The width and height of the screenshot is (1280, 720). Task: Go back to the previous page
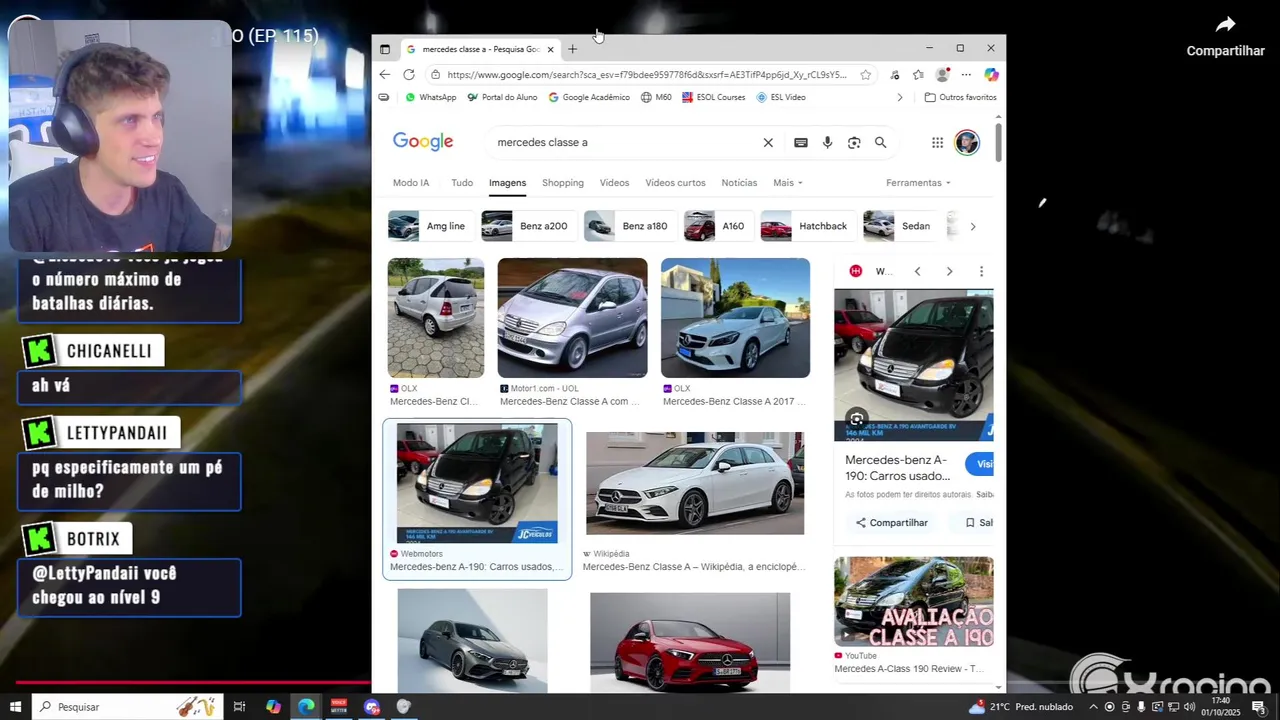coord(385,74)
